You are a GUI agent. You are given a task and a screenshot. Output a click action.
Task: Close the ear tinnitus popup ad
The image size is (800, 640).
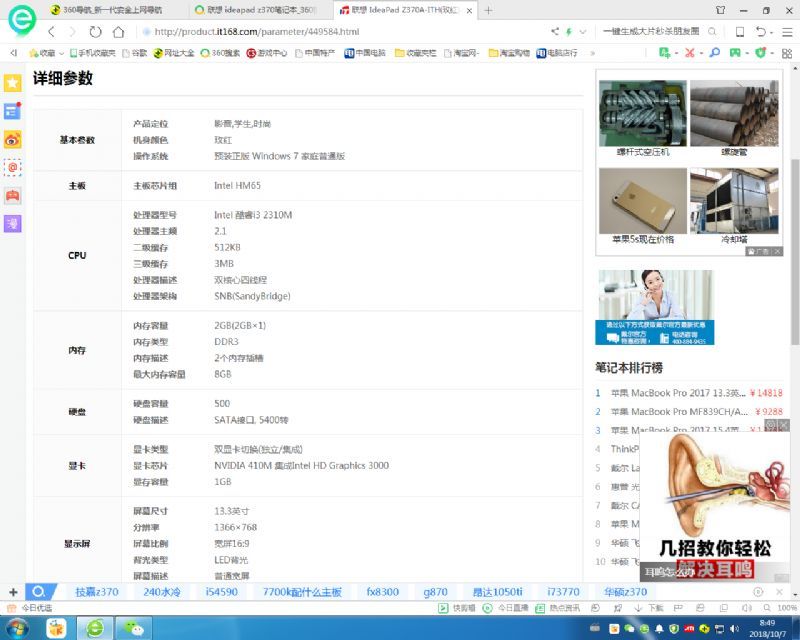(784, 425)
